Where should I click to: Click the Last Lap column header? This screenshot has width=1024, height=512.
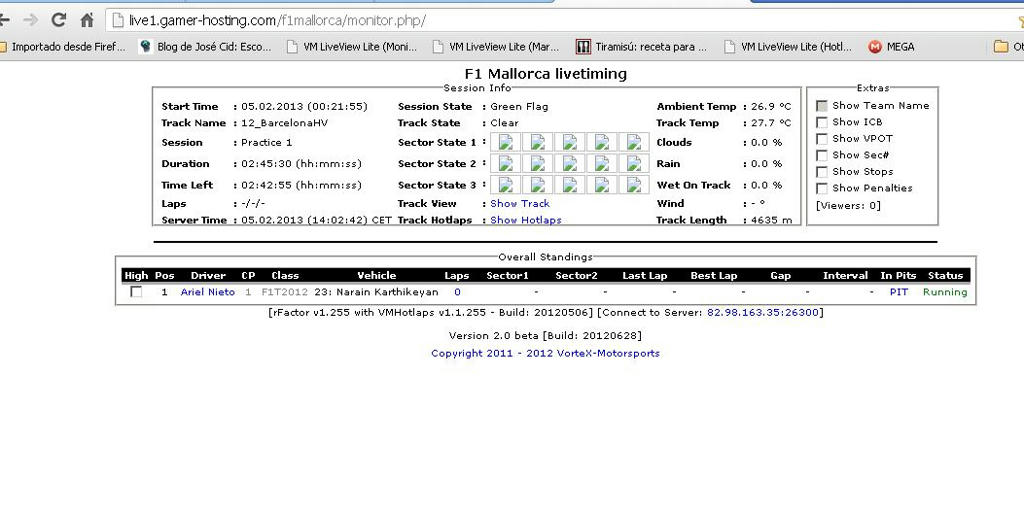point(644,276)
